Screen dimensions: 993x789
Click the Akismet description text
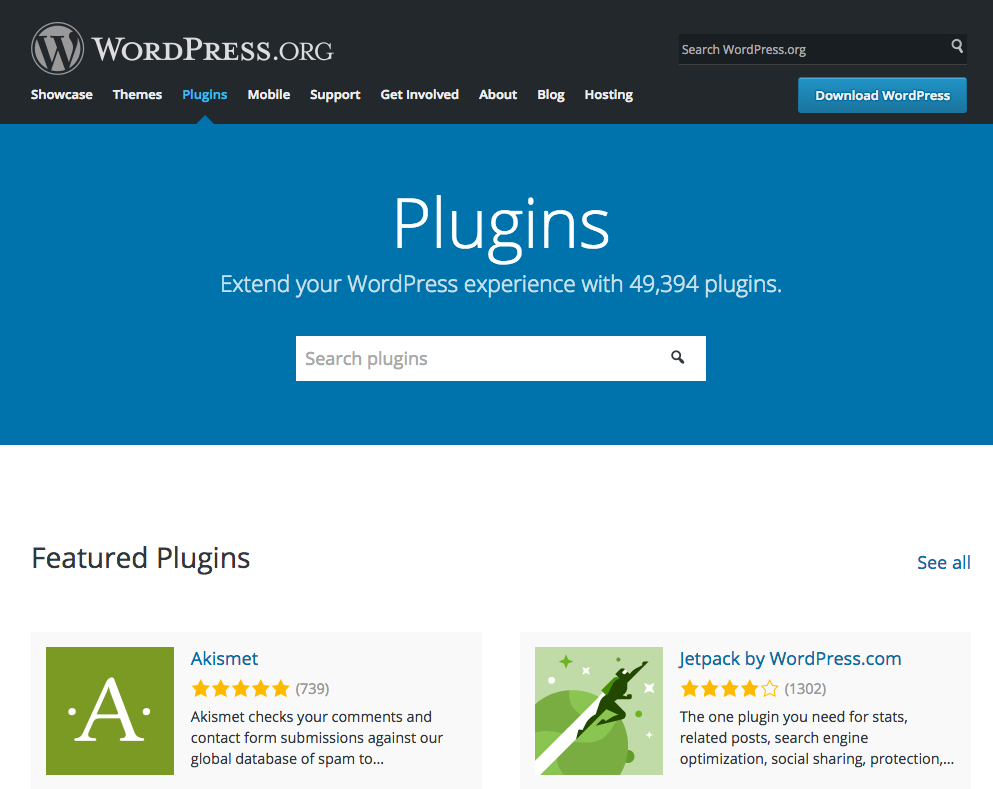(317, 738)
